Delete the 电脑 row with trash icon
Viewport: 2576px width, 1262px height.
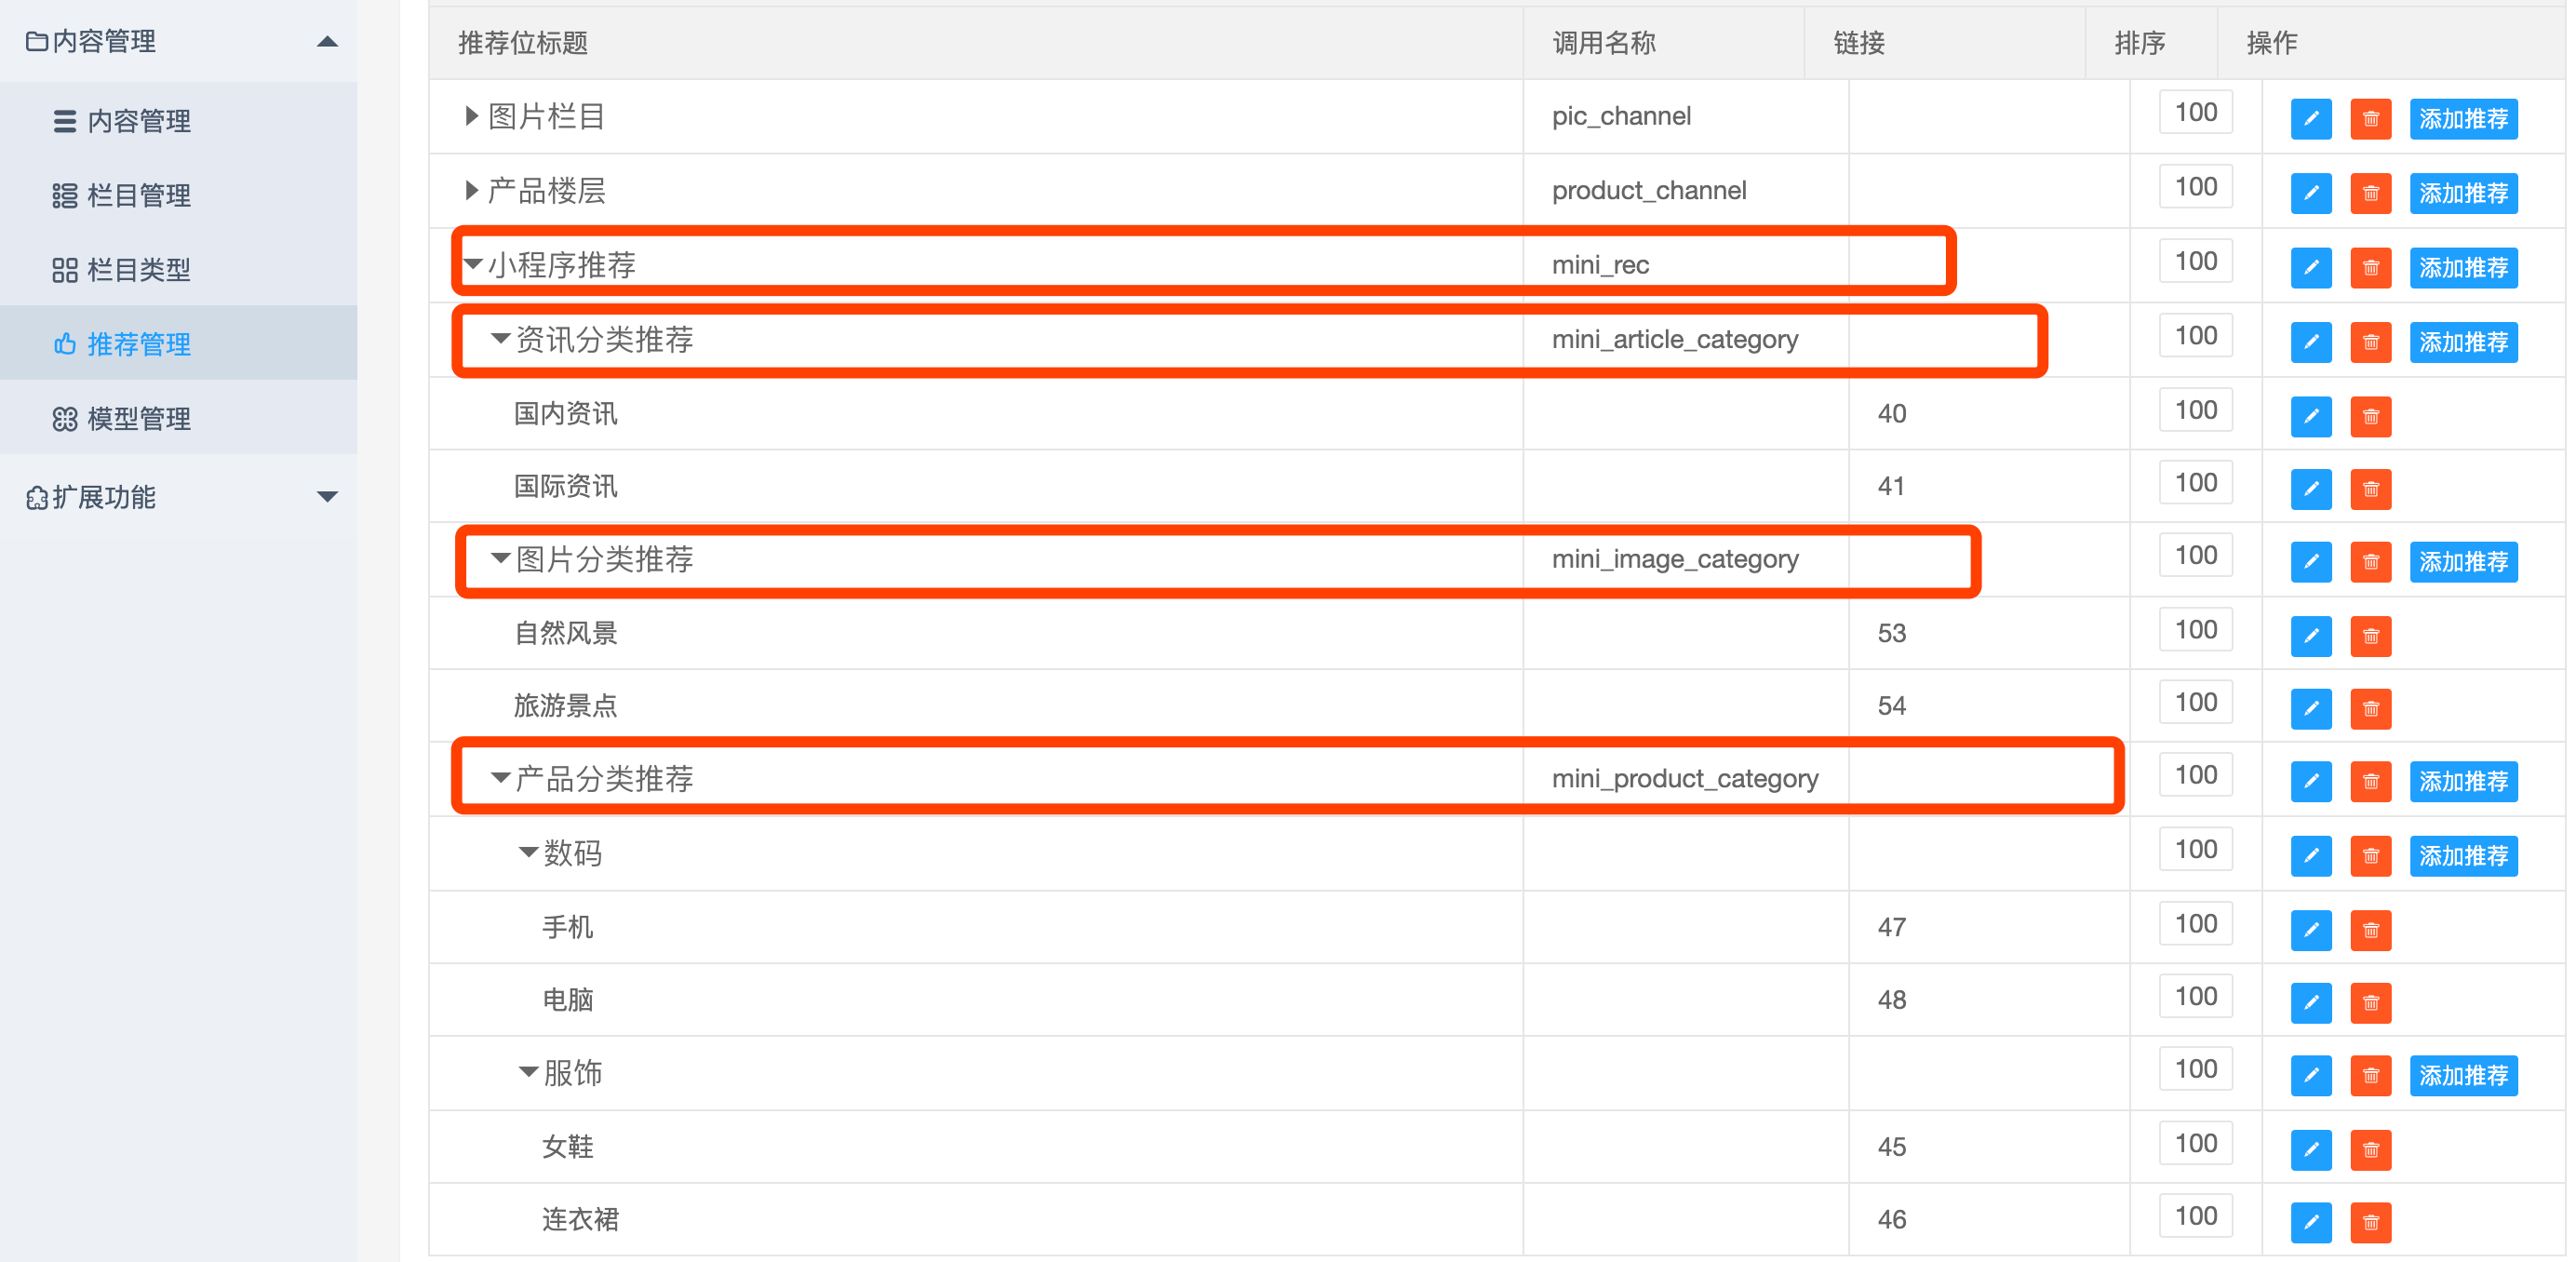pos(2370,1003)
